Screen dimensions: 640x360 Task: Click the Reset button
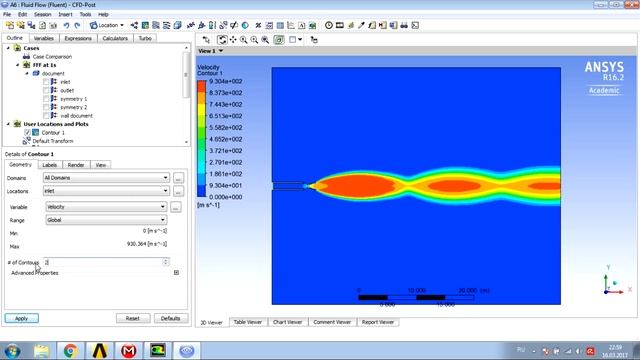[133, 318]
